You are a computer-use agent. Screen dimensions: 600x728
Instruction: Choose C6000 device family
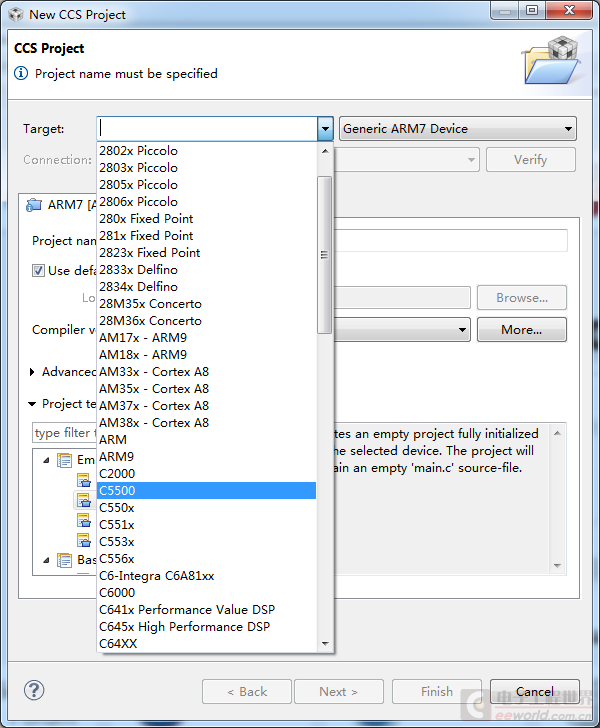(207, 592)
